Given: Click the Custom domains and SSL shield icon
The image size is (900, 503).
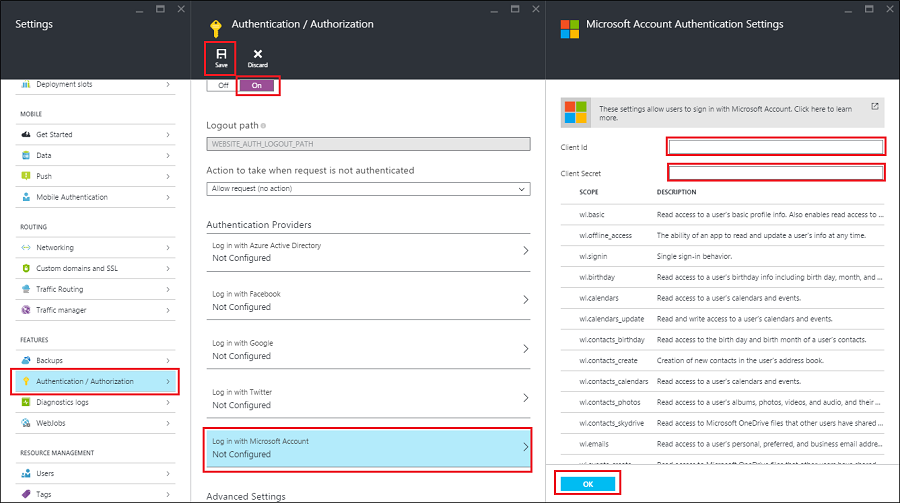Looking at the screenshot, I should 26,268.
